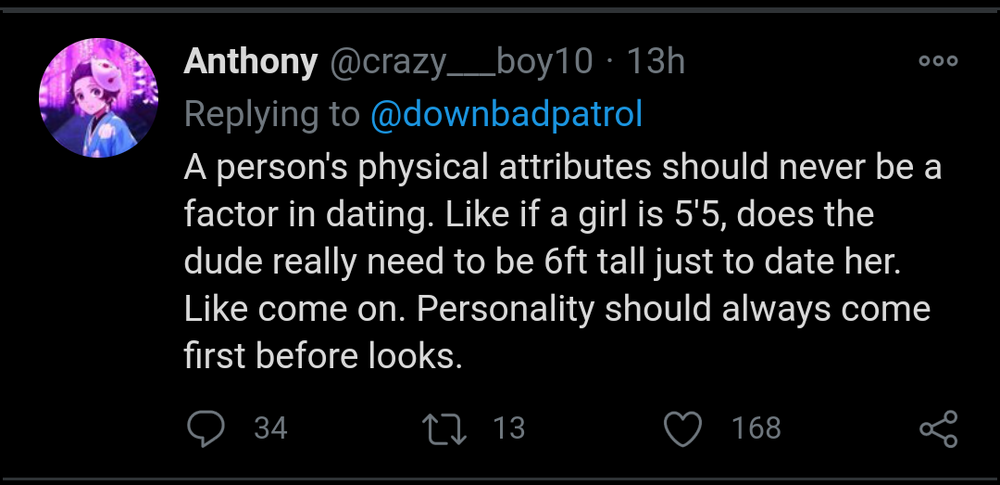Click the 13h timestamp

pyautogui.click(x=655, y=62)
